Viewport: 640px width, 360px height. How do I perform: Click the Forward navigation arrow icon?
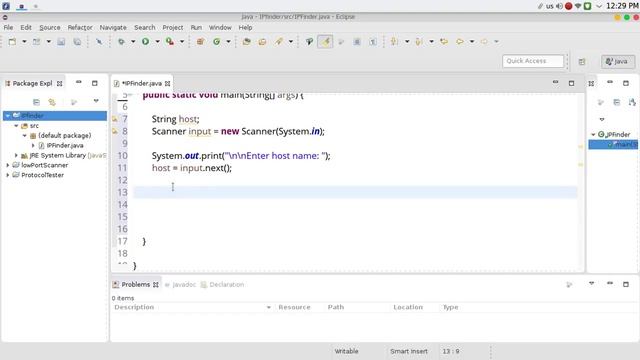pyautogui.click(x=484, y=42)
